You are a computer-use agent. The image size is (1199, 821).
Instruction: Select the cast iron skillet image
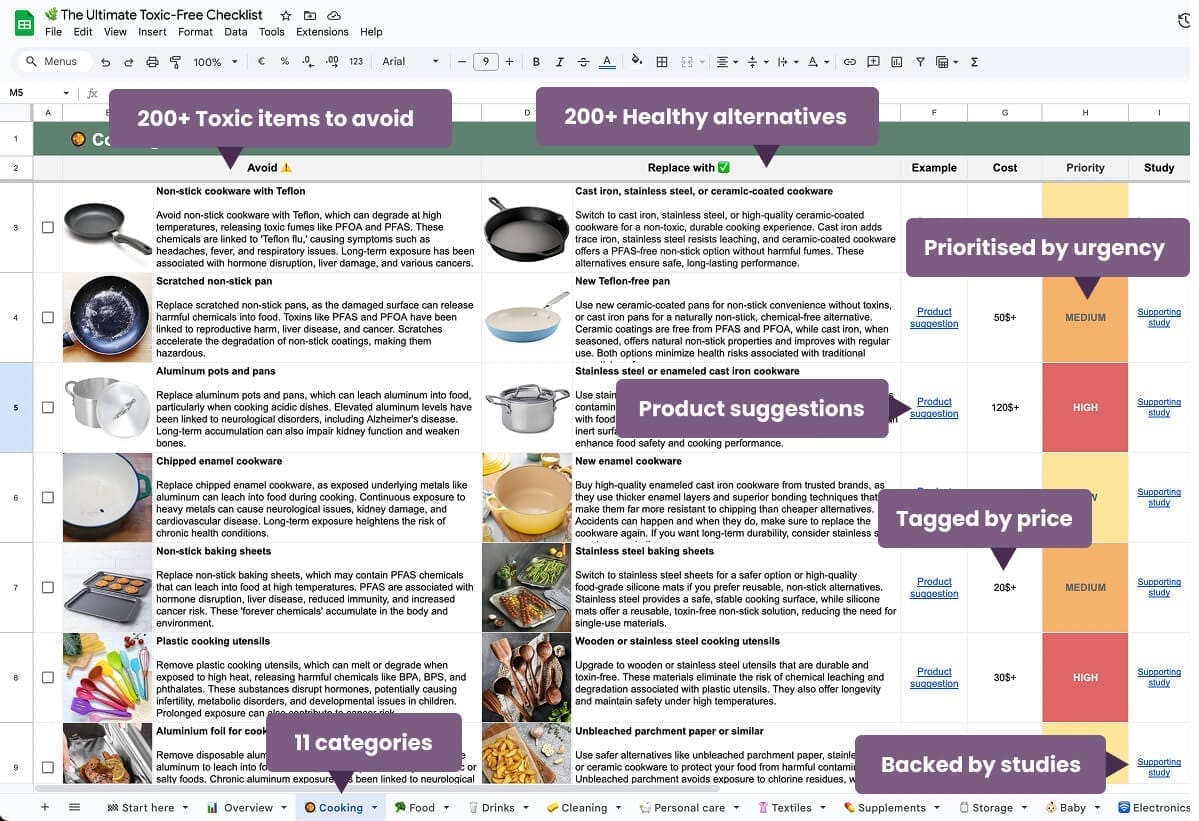point(527,228)
